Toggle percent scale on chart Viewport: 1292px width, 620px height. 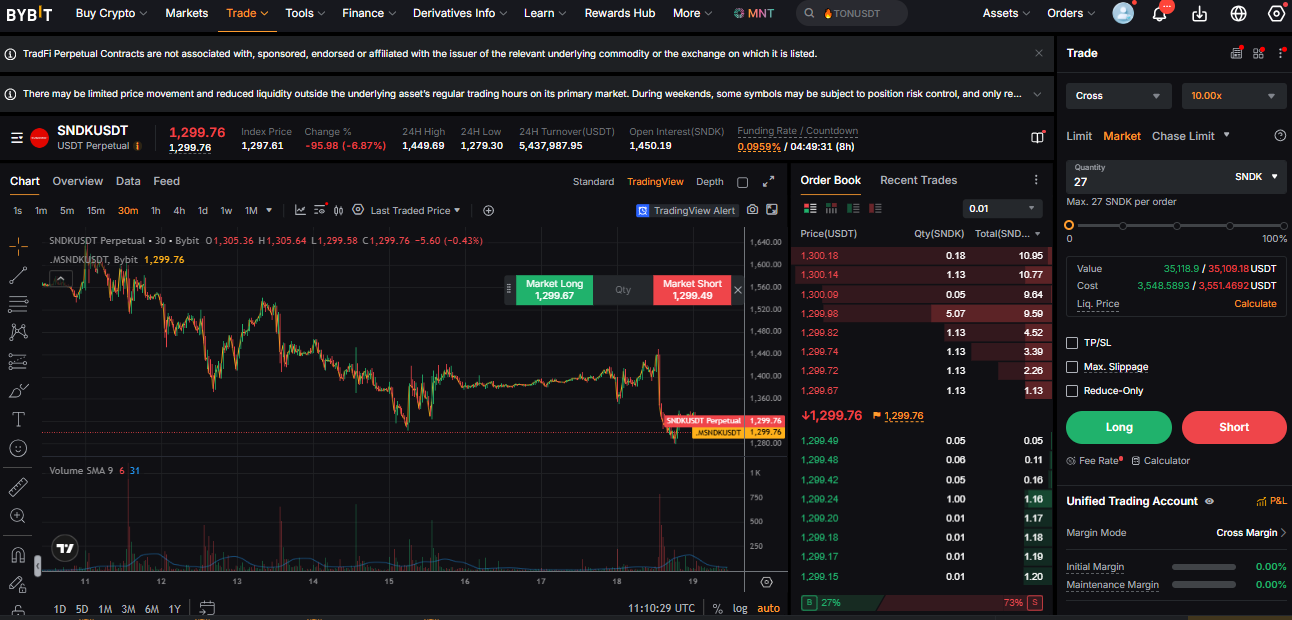pyautogui.click(x=717, y=608)
